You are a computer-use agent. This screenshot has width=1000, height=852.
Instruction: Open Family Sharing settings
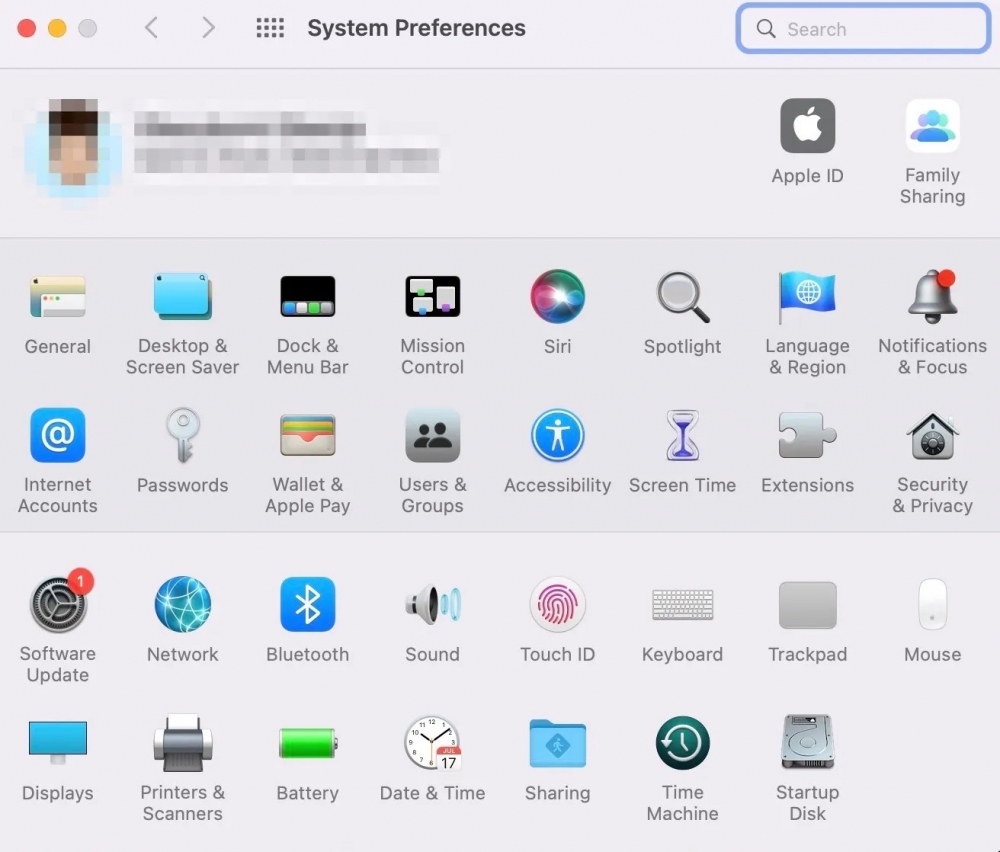932,125
